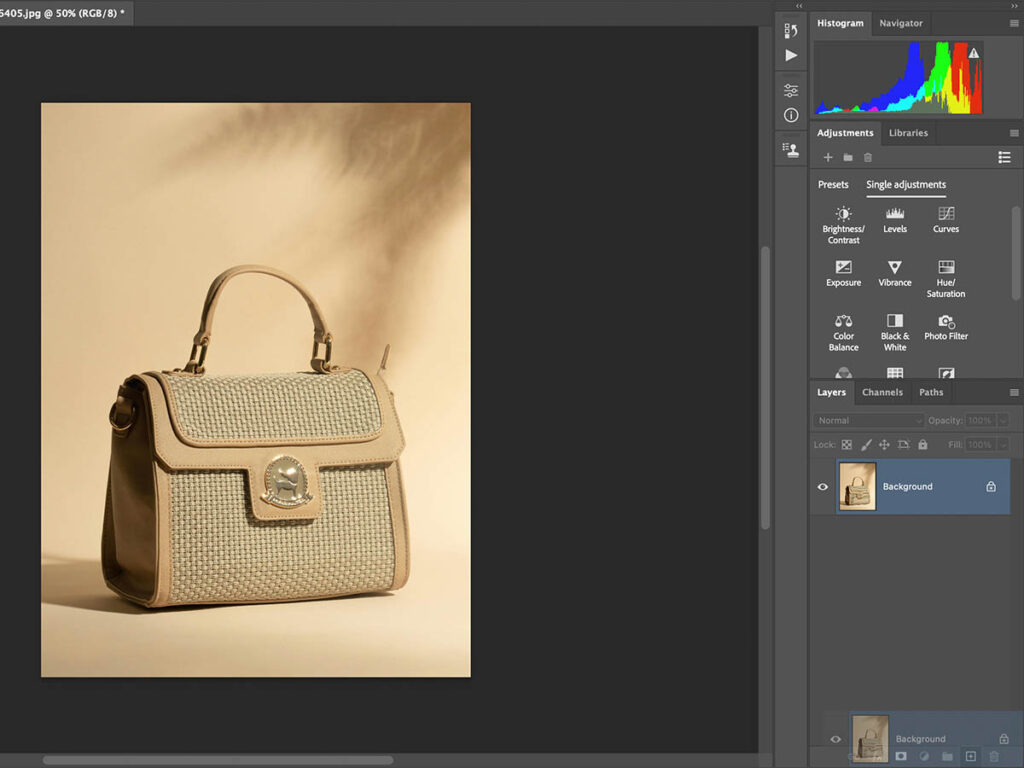Add a Brightness/Contrast adjustment
The image size is (1024, 768).
843,225
